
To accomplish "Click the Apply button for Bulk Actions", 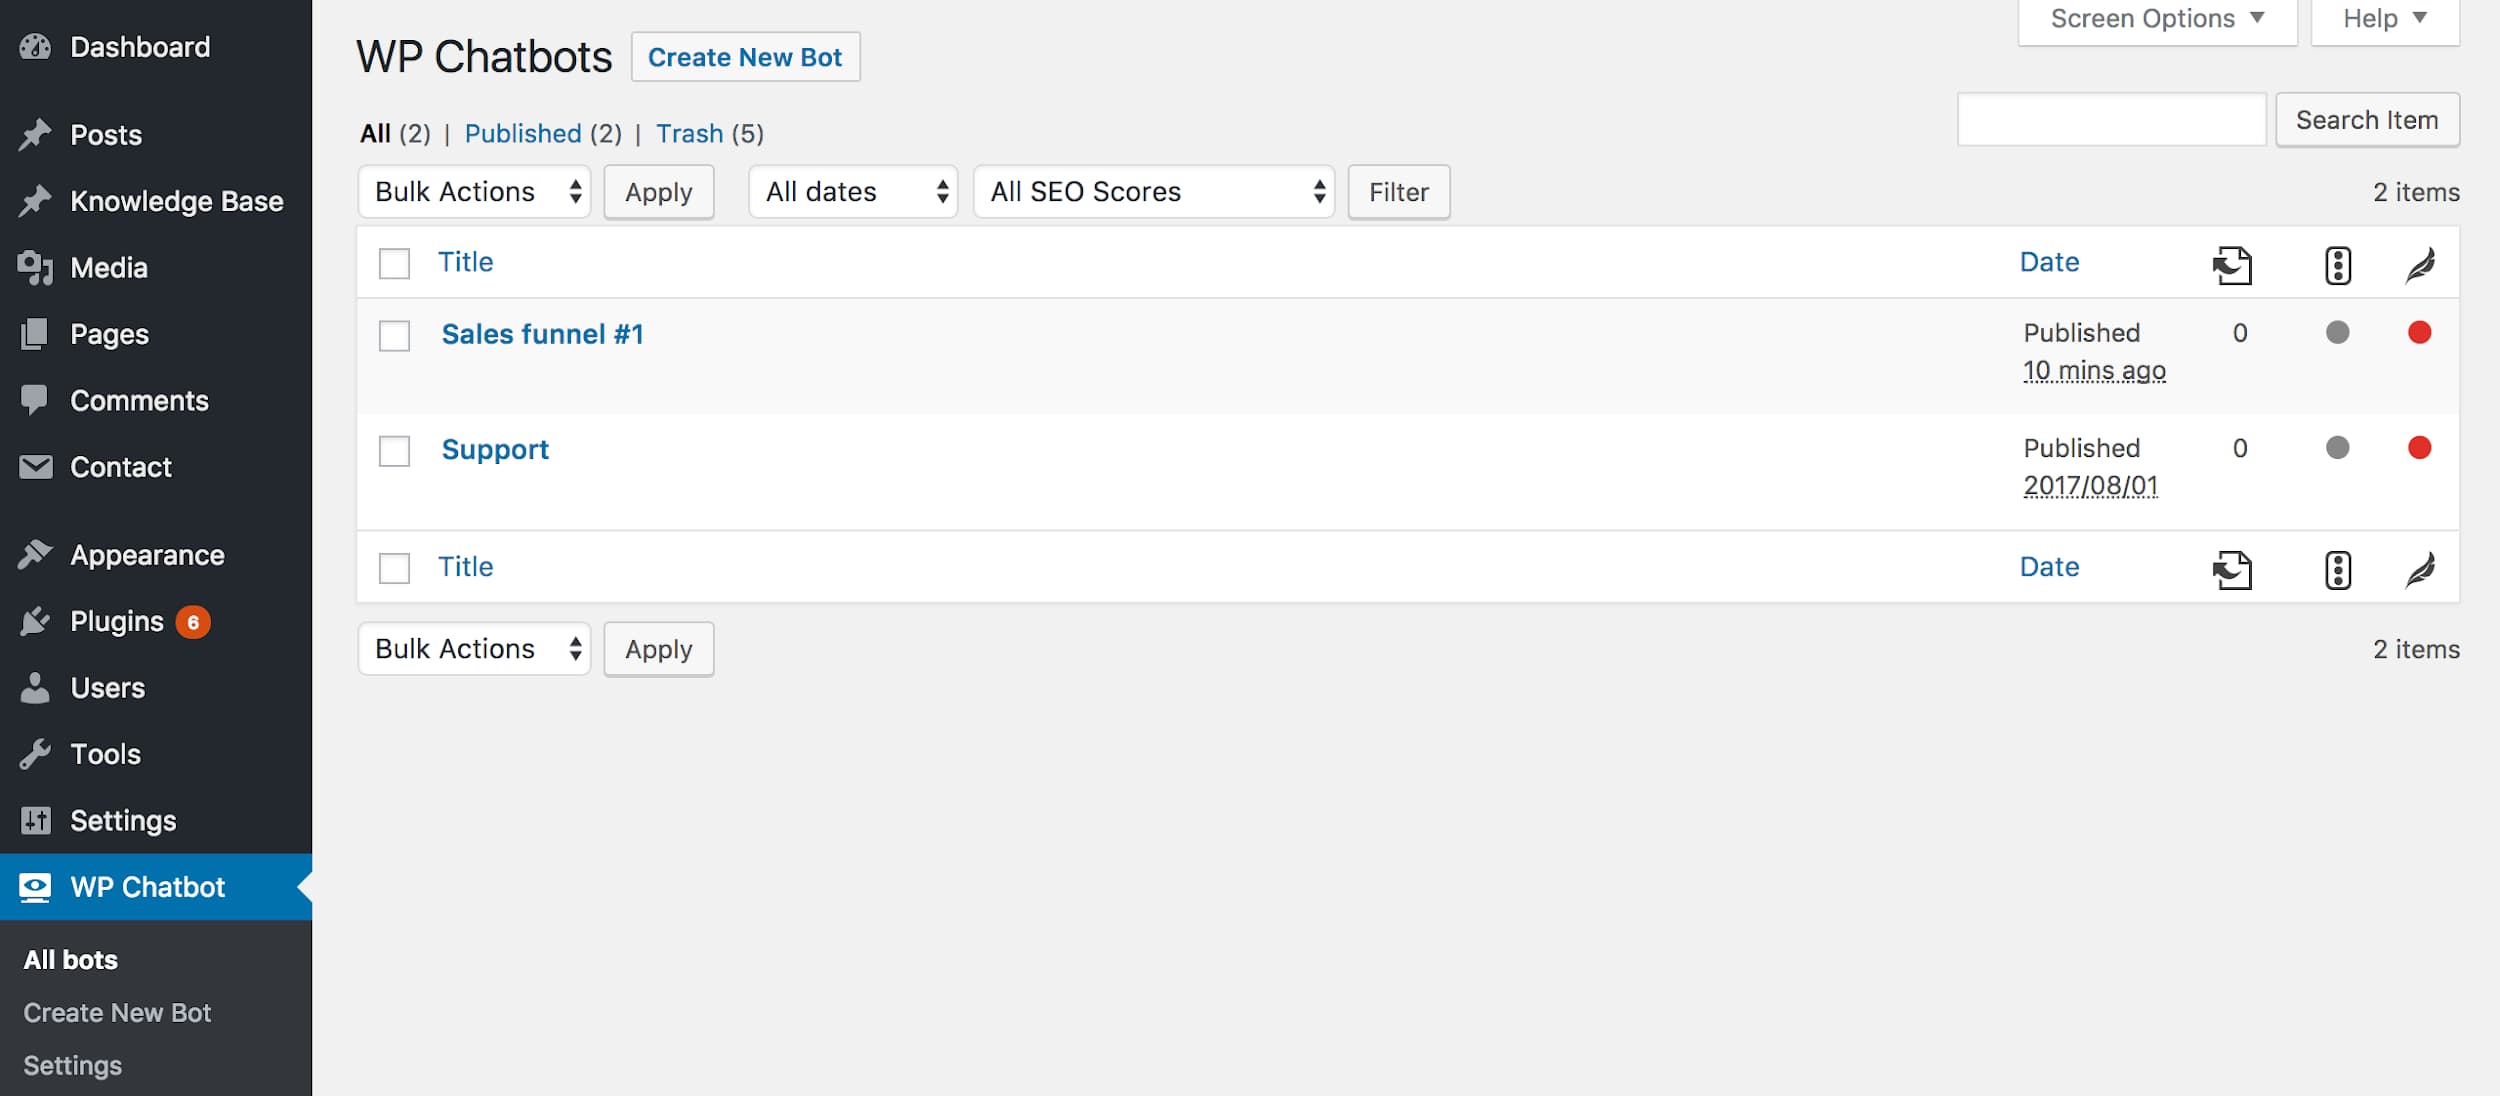I will pyautogui.click(x=658, y=191).
